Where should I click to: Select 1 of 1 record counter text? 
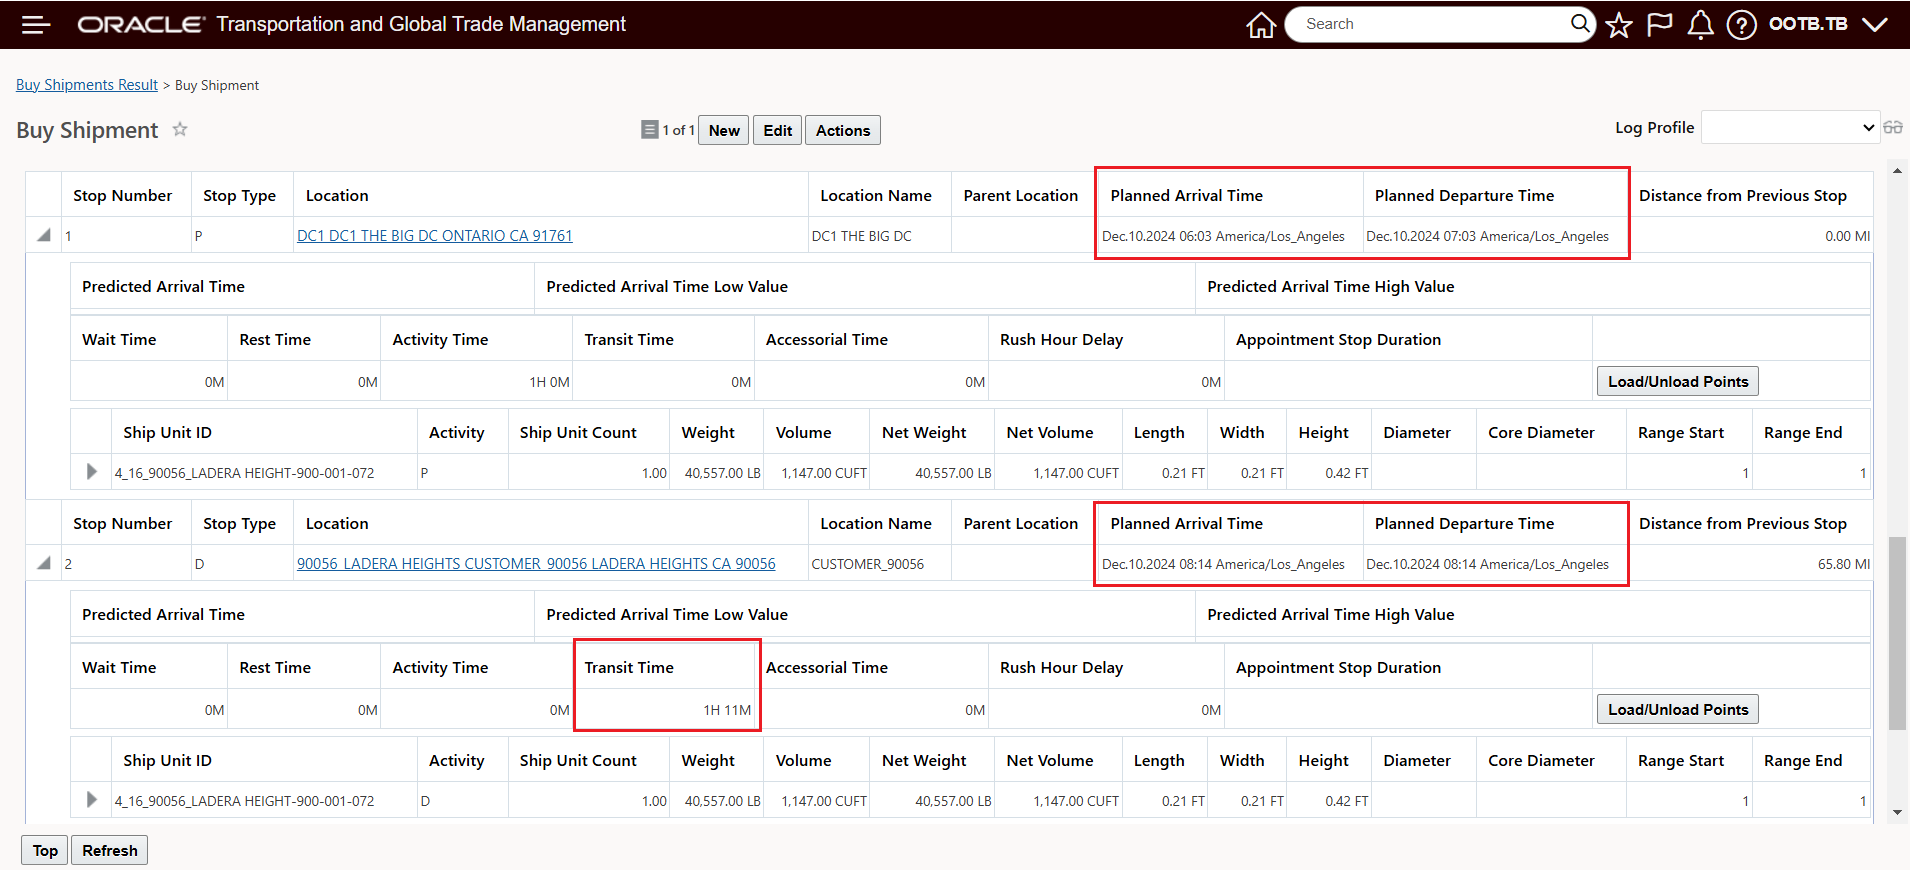click(x=678, y=130)
